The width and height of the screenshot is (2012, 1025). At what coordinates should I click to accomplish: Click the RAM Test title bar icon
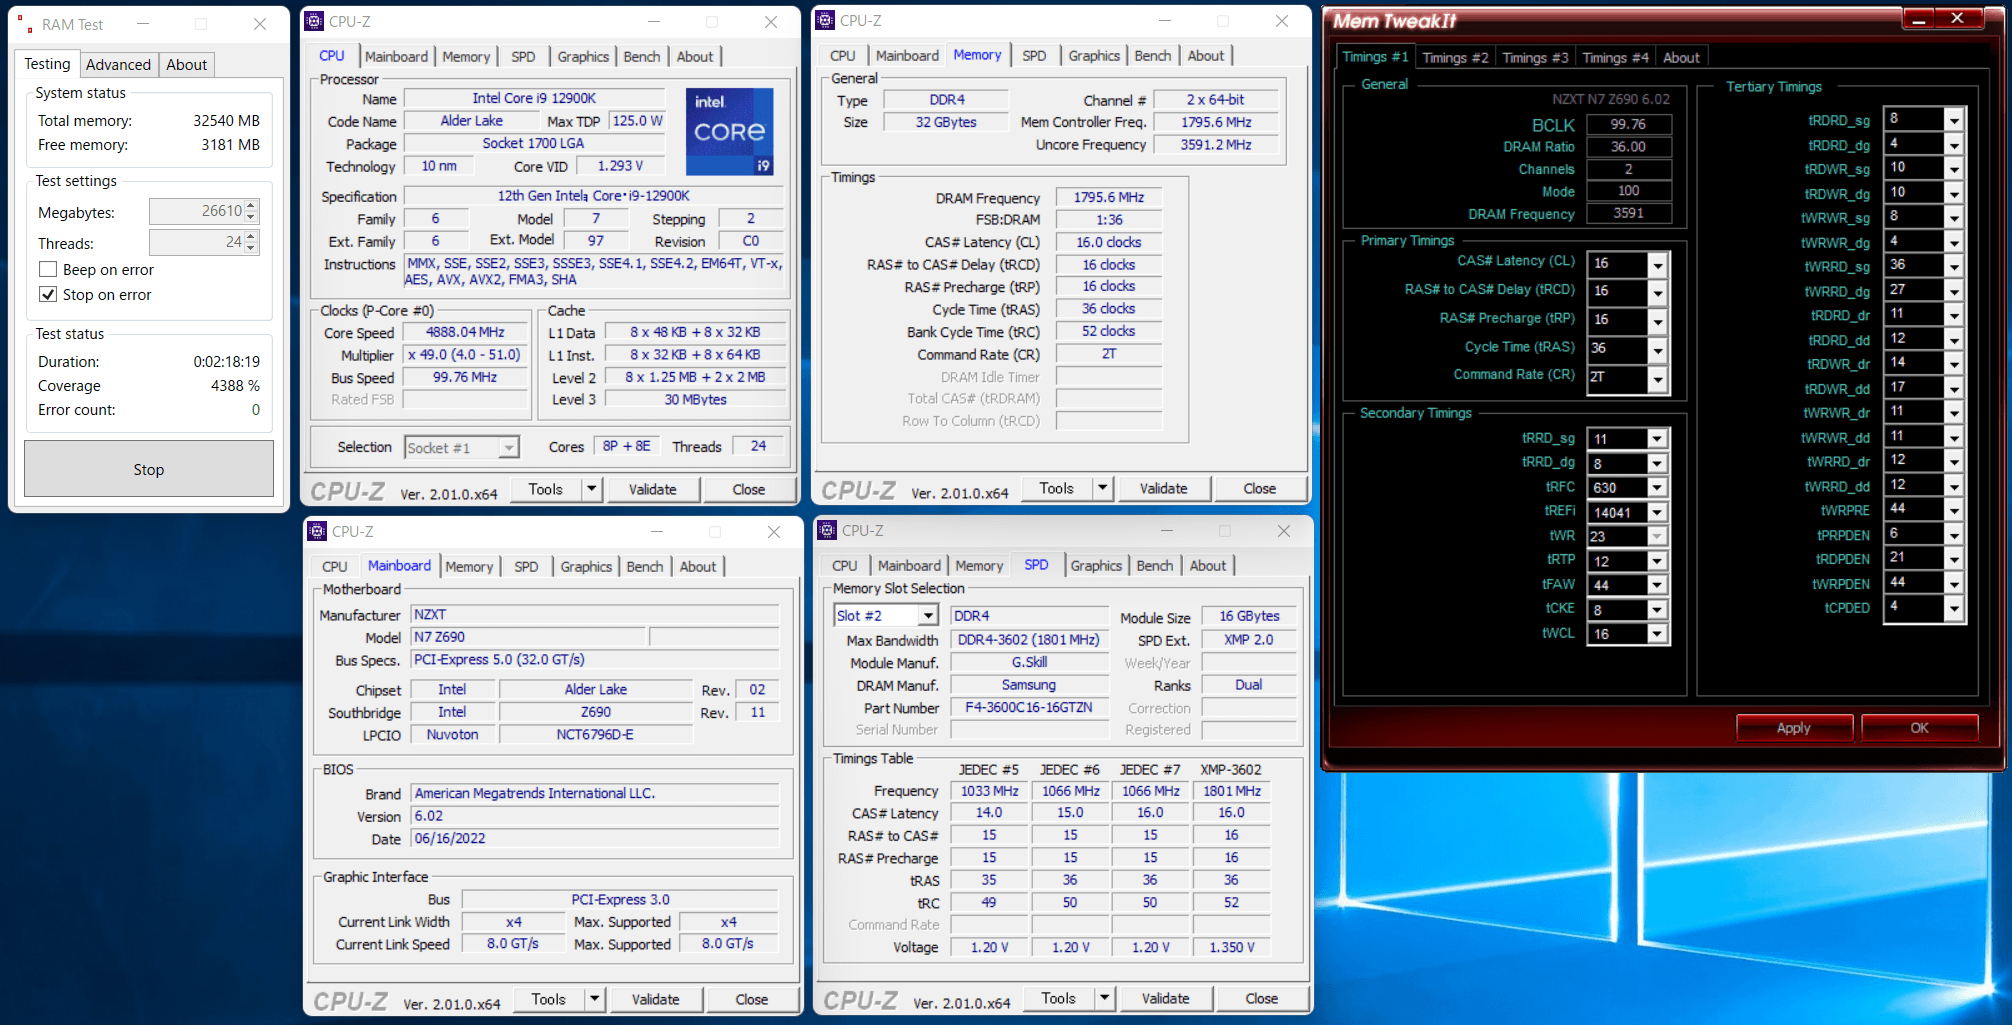click(x=24, y=24)
